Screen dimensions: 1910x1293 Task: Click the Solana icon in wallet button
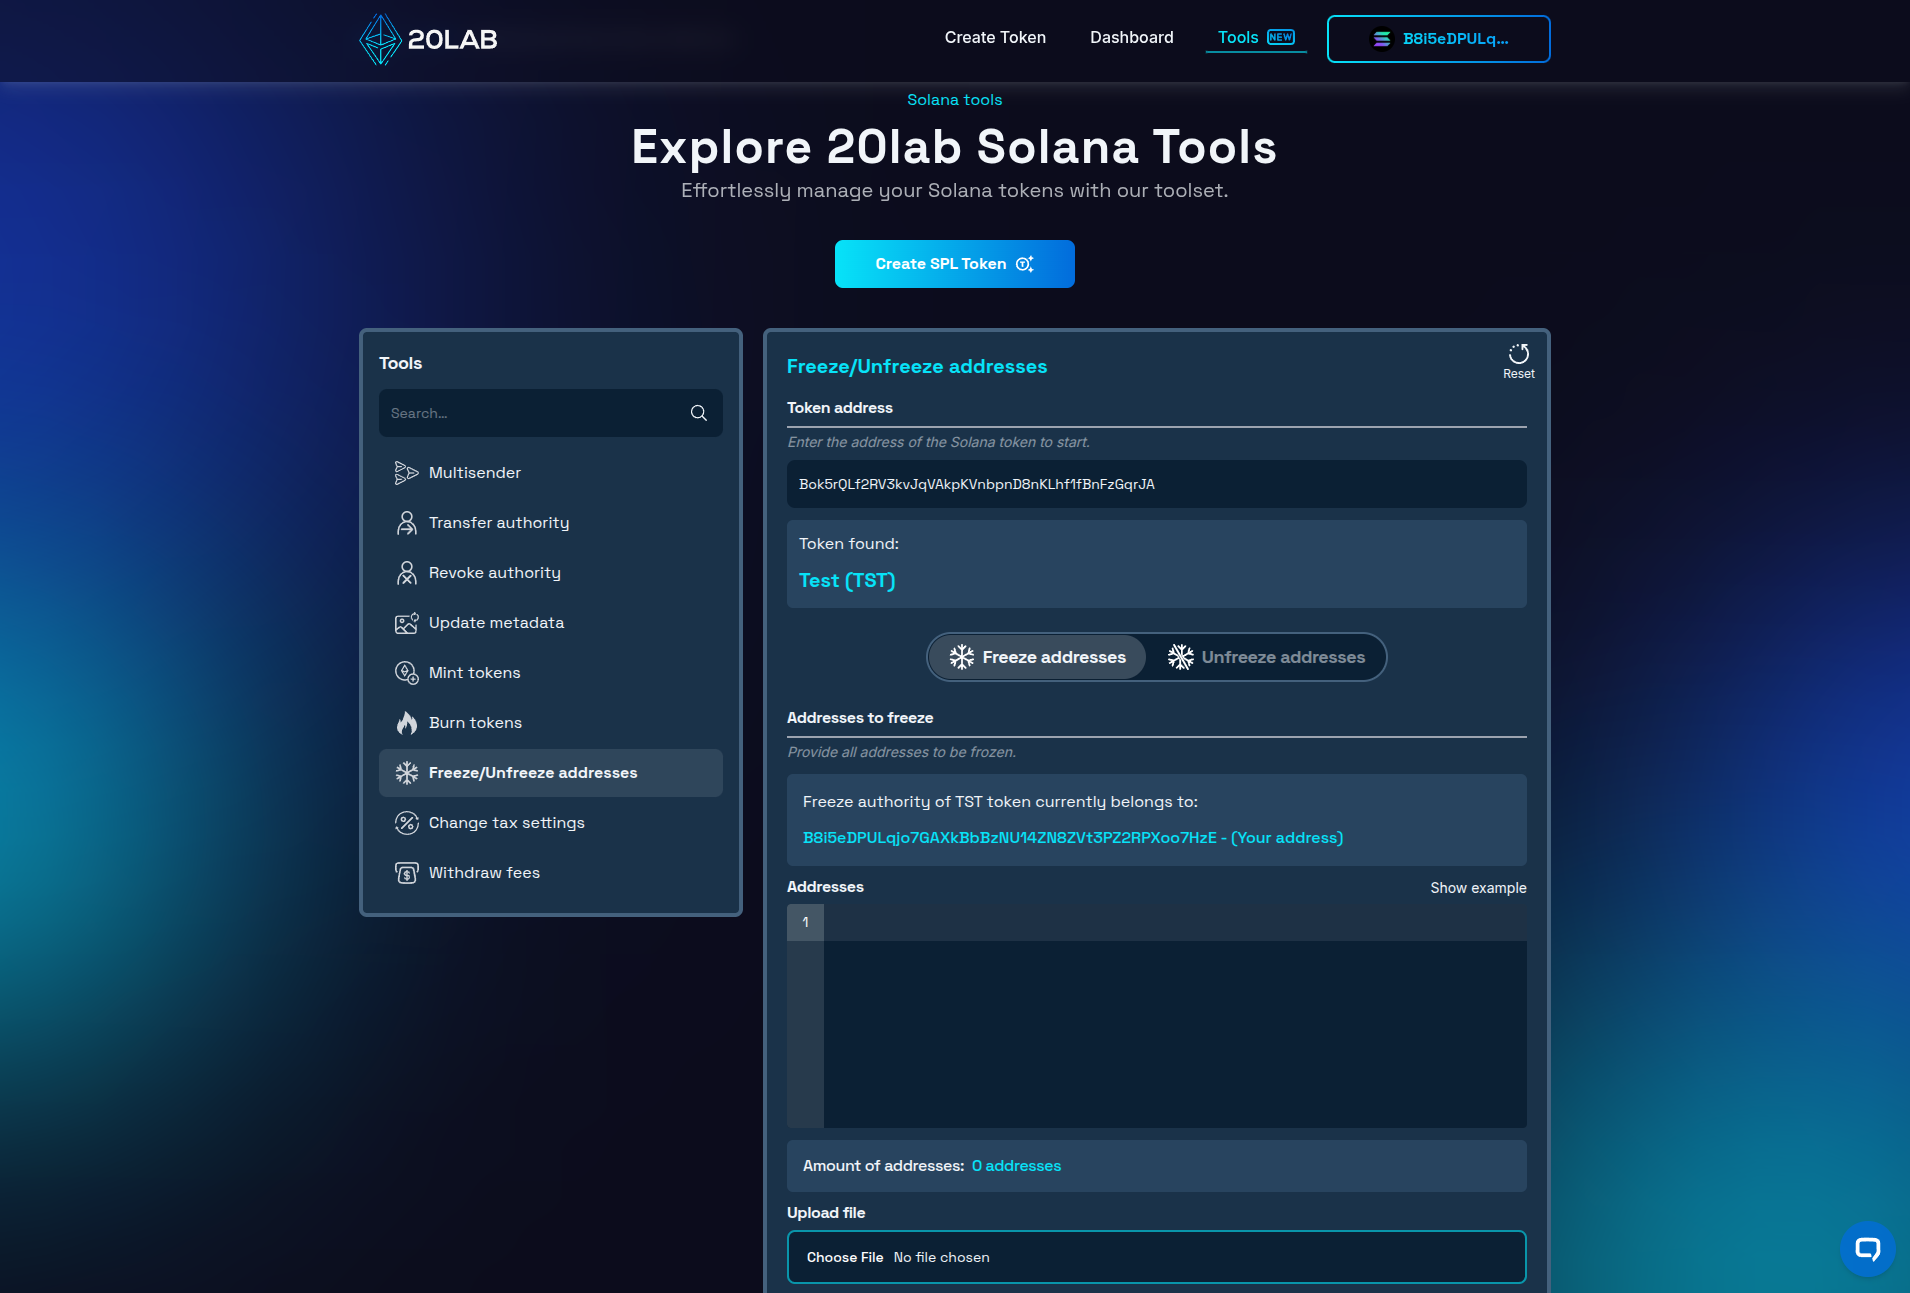[1381, 39]
